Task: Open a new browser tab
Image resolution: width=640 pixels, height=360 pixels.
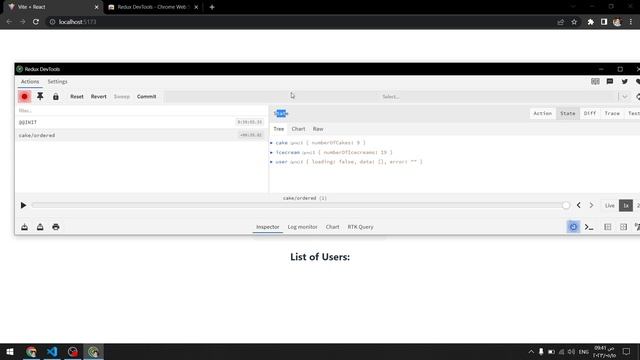Action: tap(212, 7)
